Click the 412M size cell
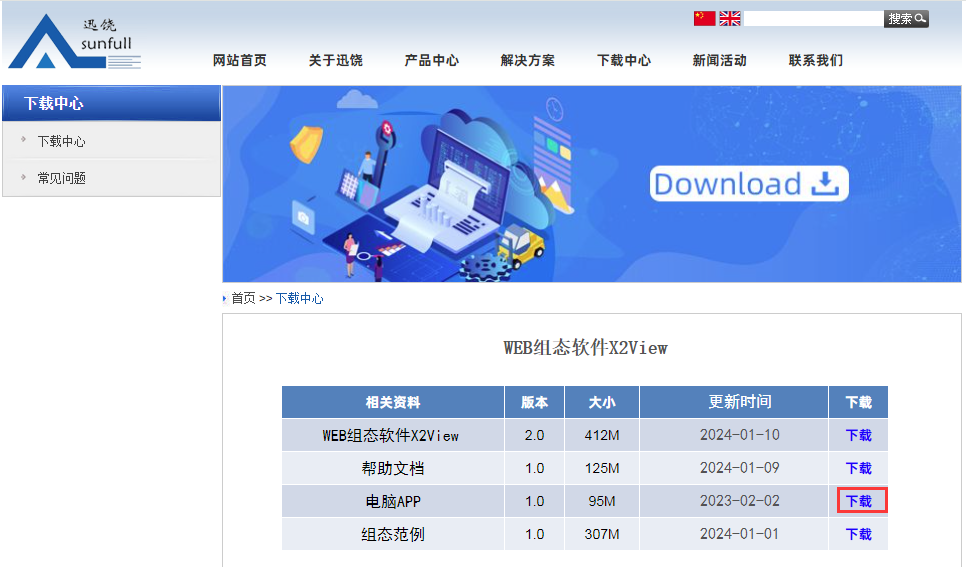Screen dimensions: 966x567 602,435
